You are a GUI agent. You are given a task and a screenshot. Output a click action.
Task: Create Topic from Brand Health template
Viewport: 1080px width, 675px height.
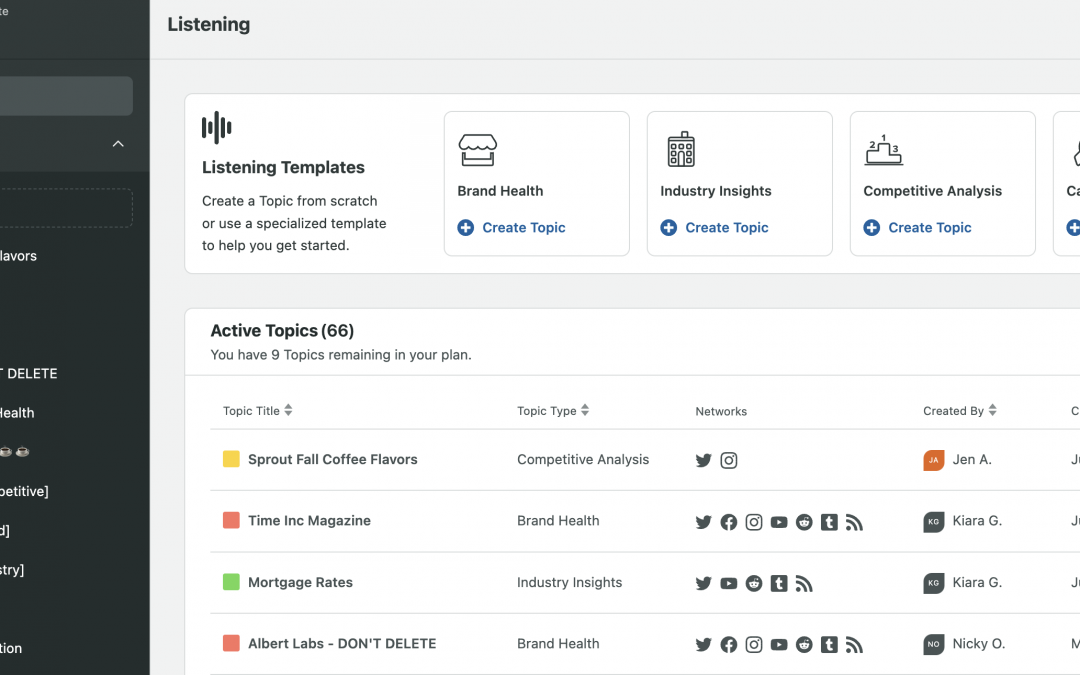pyautogui.click(x=512, y=228)
